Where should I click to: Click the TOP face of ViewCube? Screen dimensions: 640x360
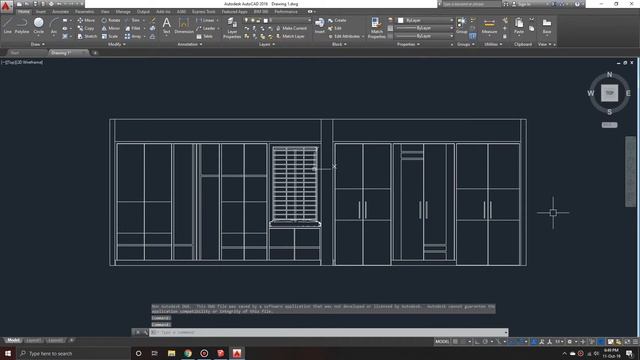pyautogui.click(x=609, y=93)
